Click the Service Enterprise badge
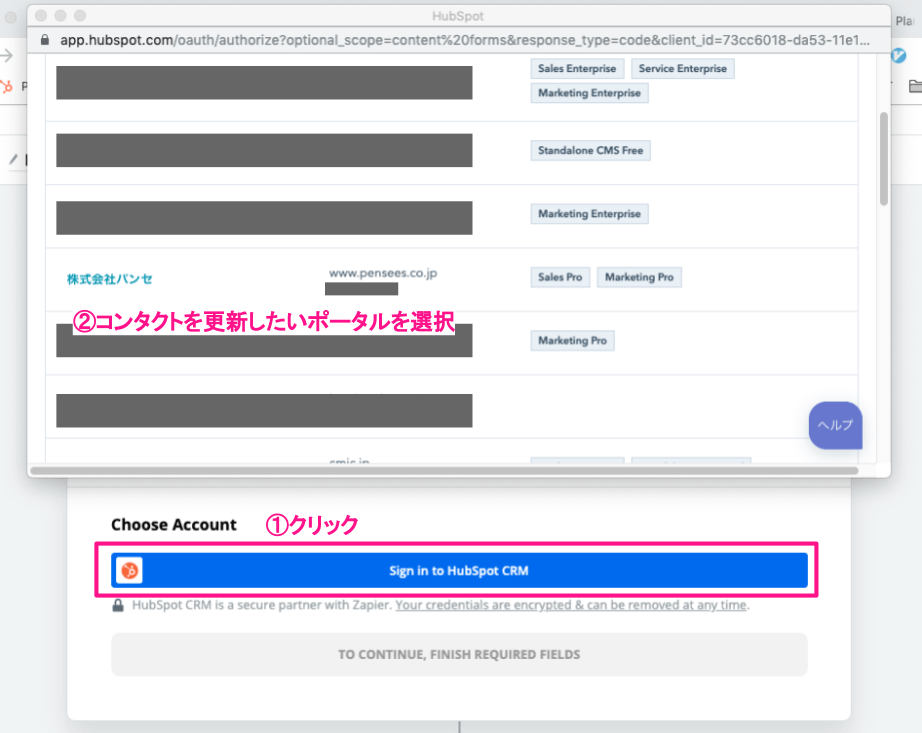The height and width of the screenshot is (733, 922). click(683, 68)
